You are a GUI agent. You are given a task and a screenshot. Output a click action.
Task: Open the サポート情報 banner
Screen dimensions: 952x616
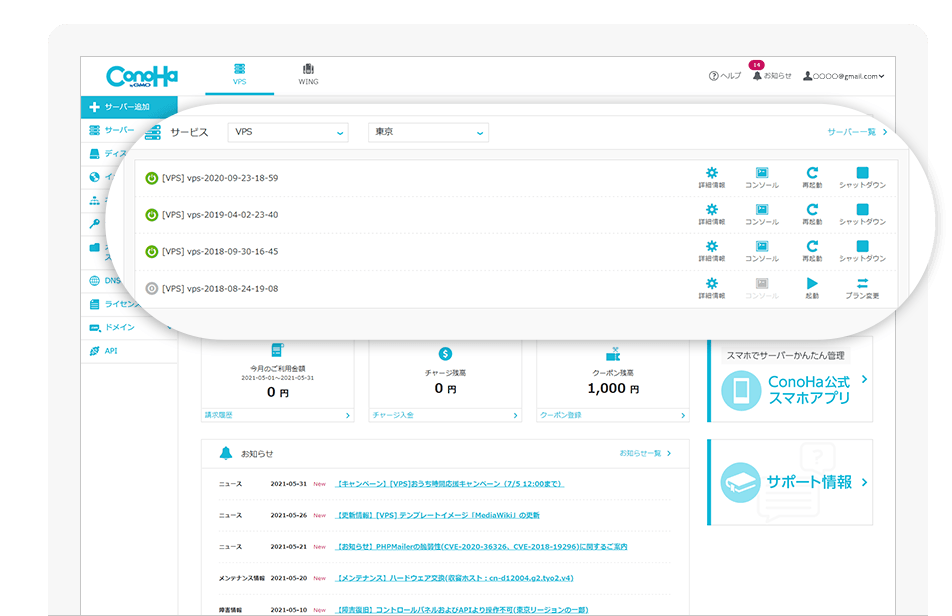[790, 482]
